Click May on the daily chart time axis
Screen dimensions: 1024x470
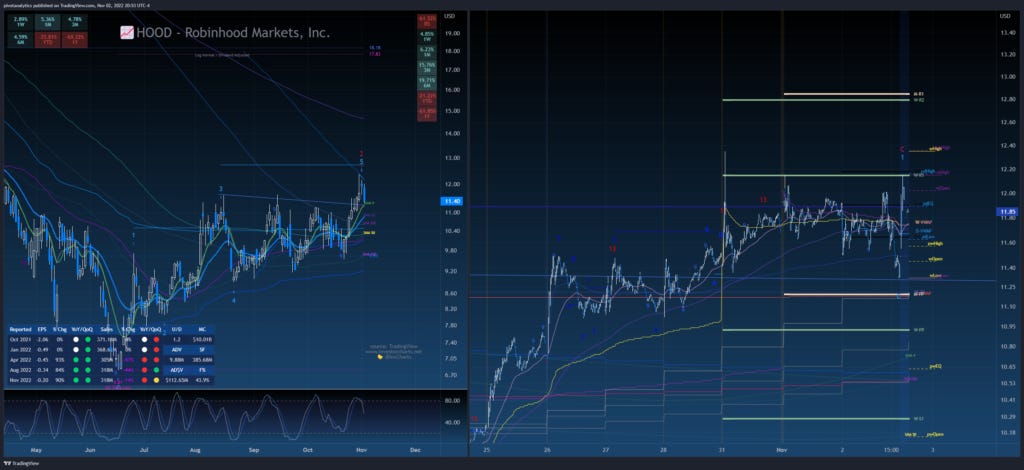[x=36, y=450]
